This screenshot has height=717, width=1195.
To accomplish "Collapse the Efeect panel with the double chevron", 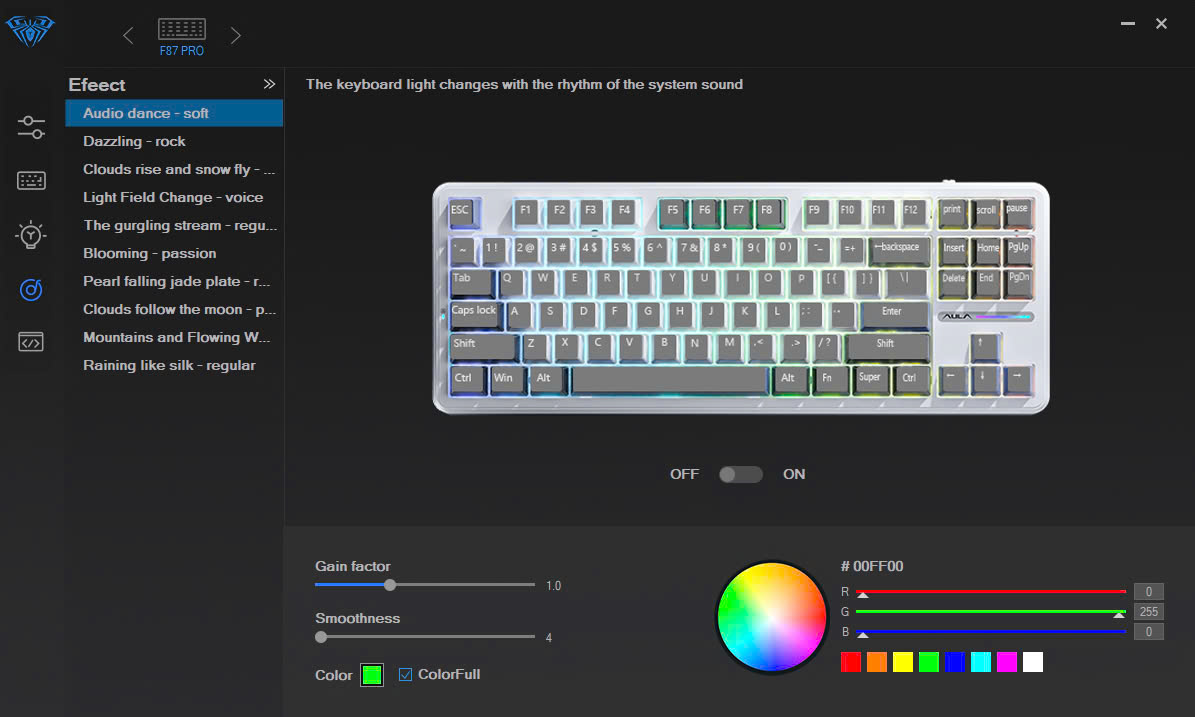I will coord(269,84).
